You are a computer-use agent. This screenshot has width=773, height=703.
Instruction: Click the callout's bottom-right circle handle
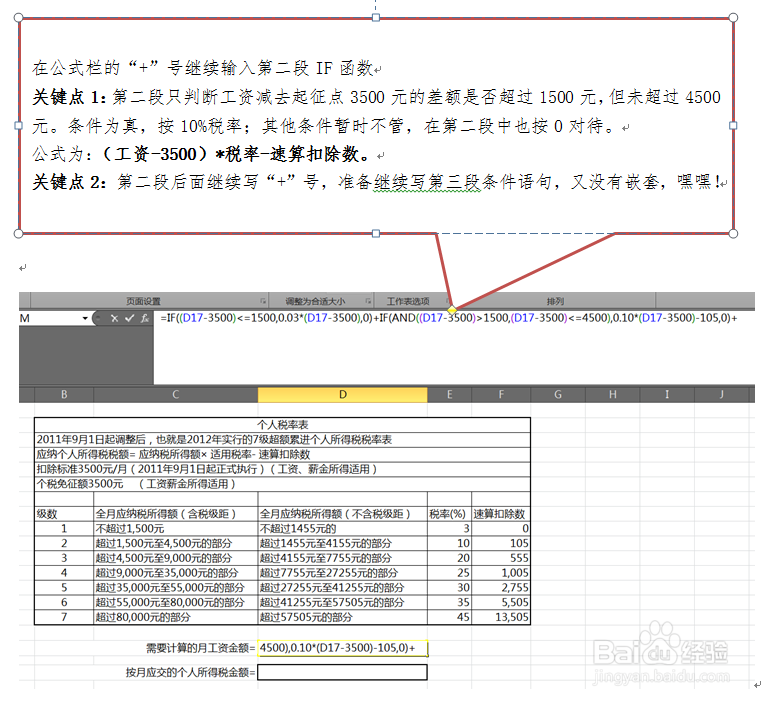pos(733,234)
